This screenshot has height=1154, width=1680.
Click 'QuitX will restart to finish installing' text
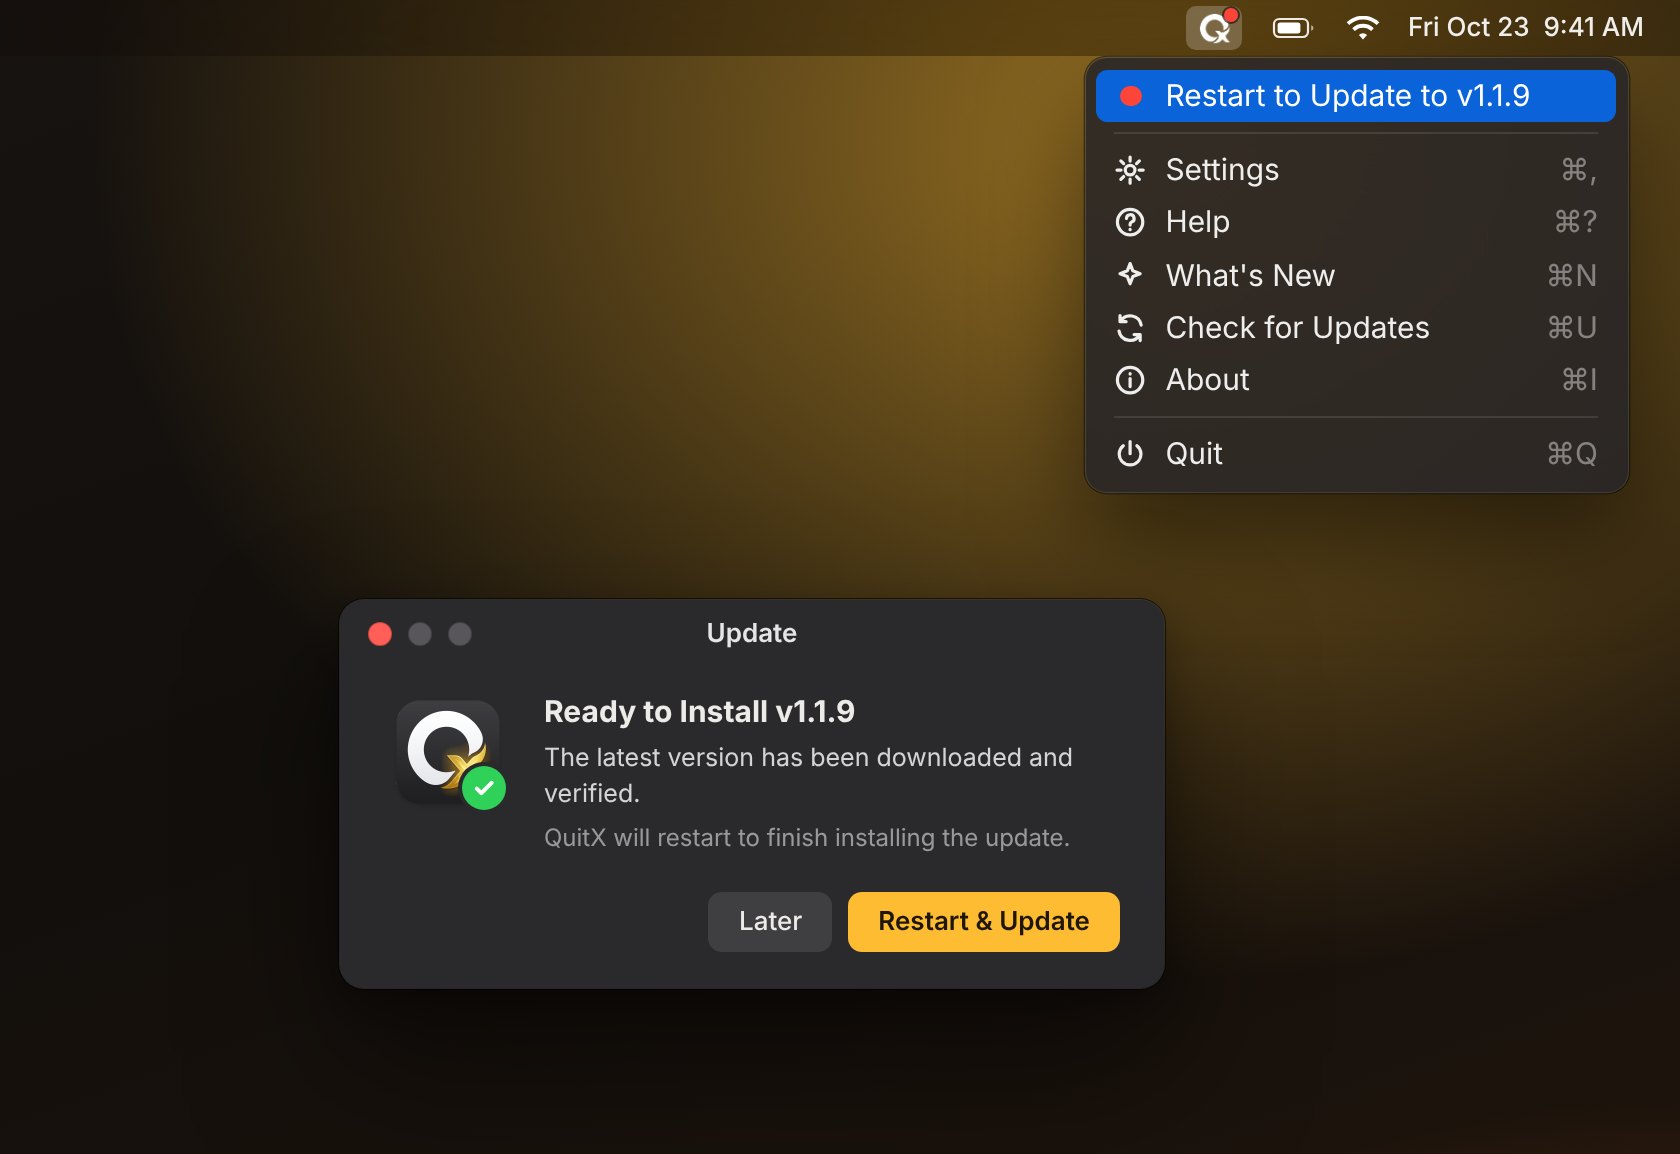tap(807, 838)
